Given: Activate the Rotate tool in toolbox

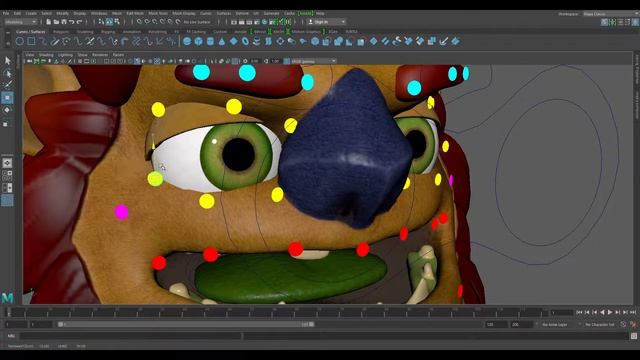Looking at the screenshot, I should (x=7, y=110).
